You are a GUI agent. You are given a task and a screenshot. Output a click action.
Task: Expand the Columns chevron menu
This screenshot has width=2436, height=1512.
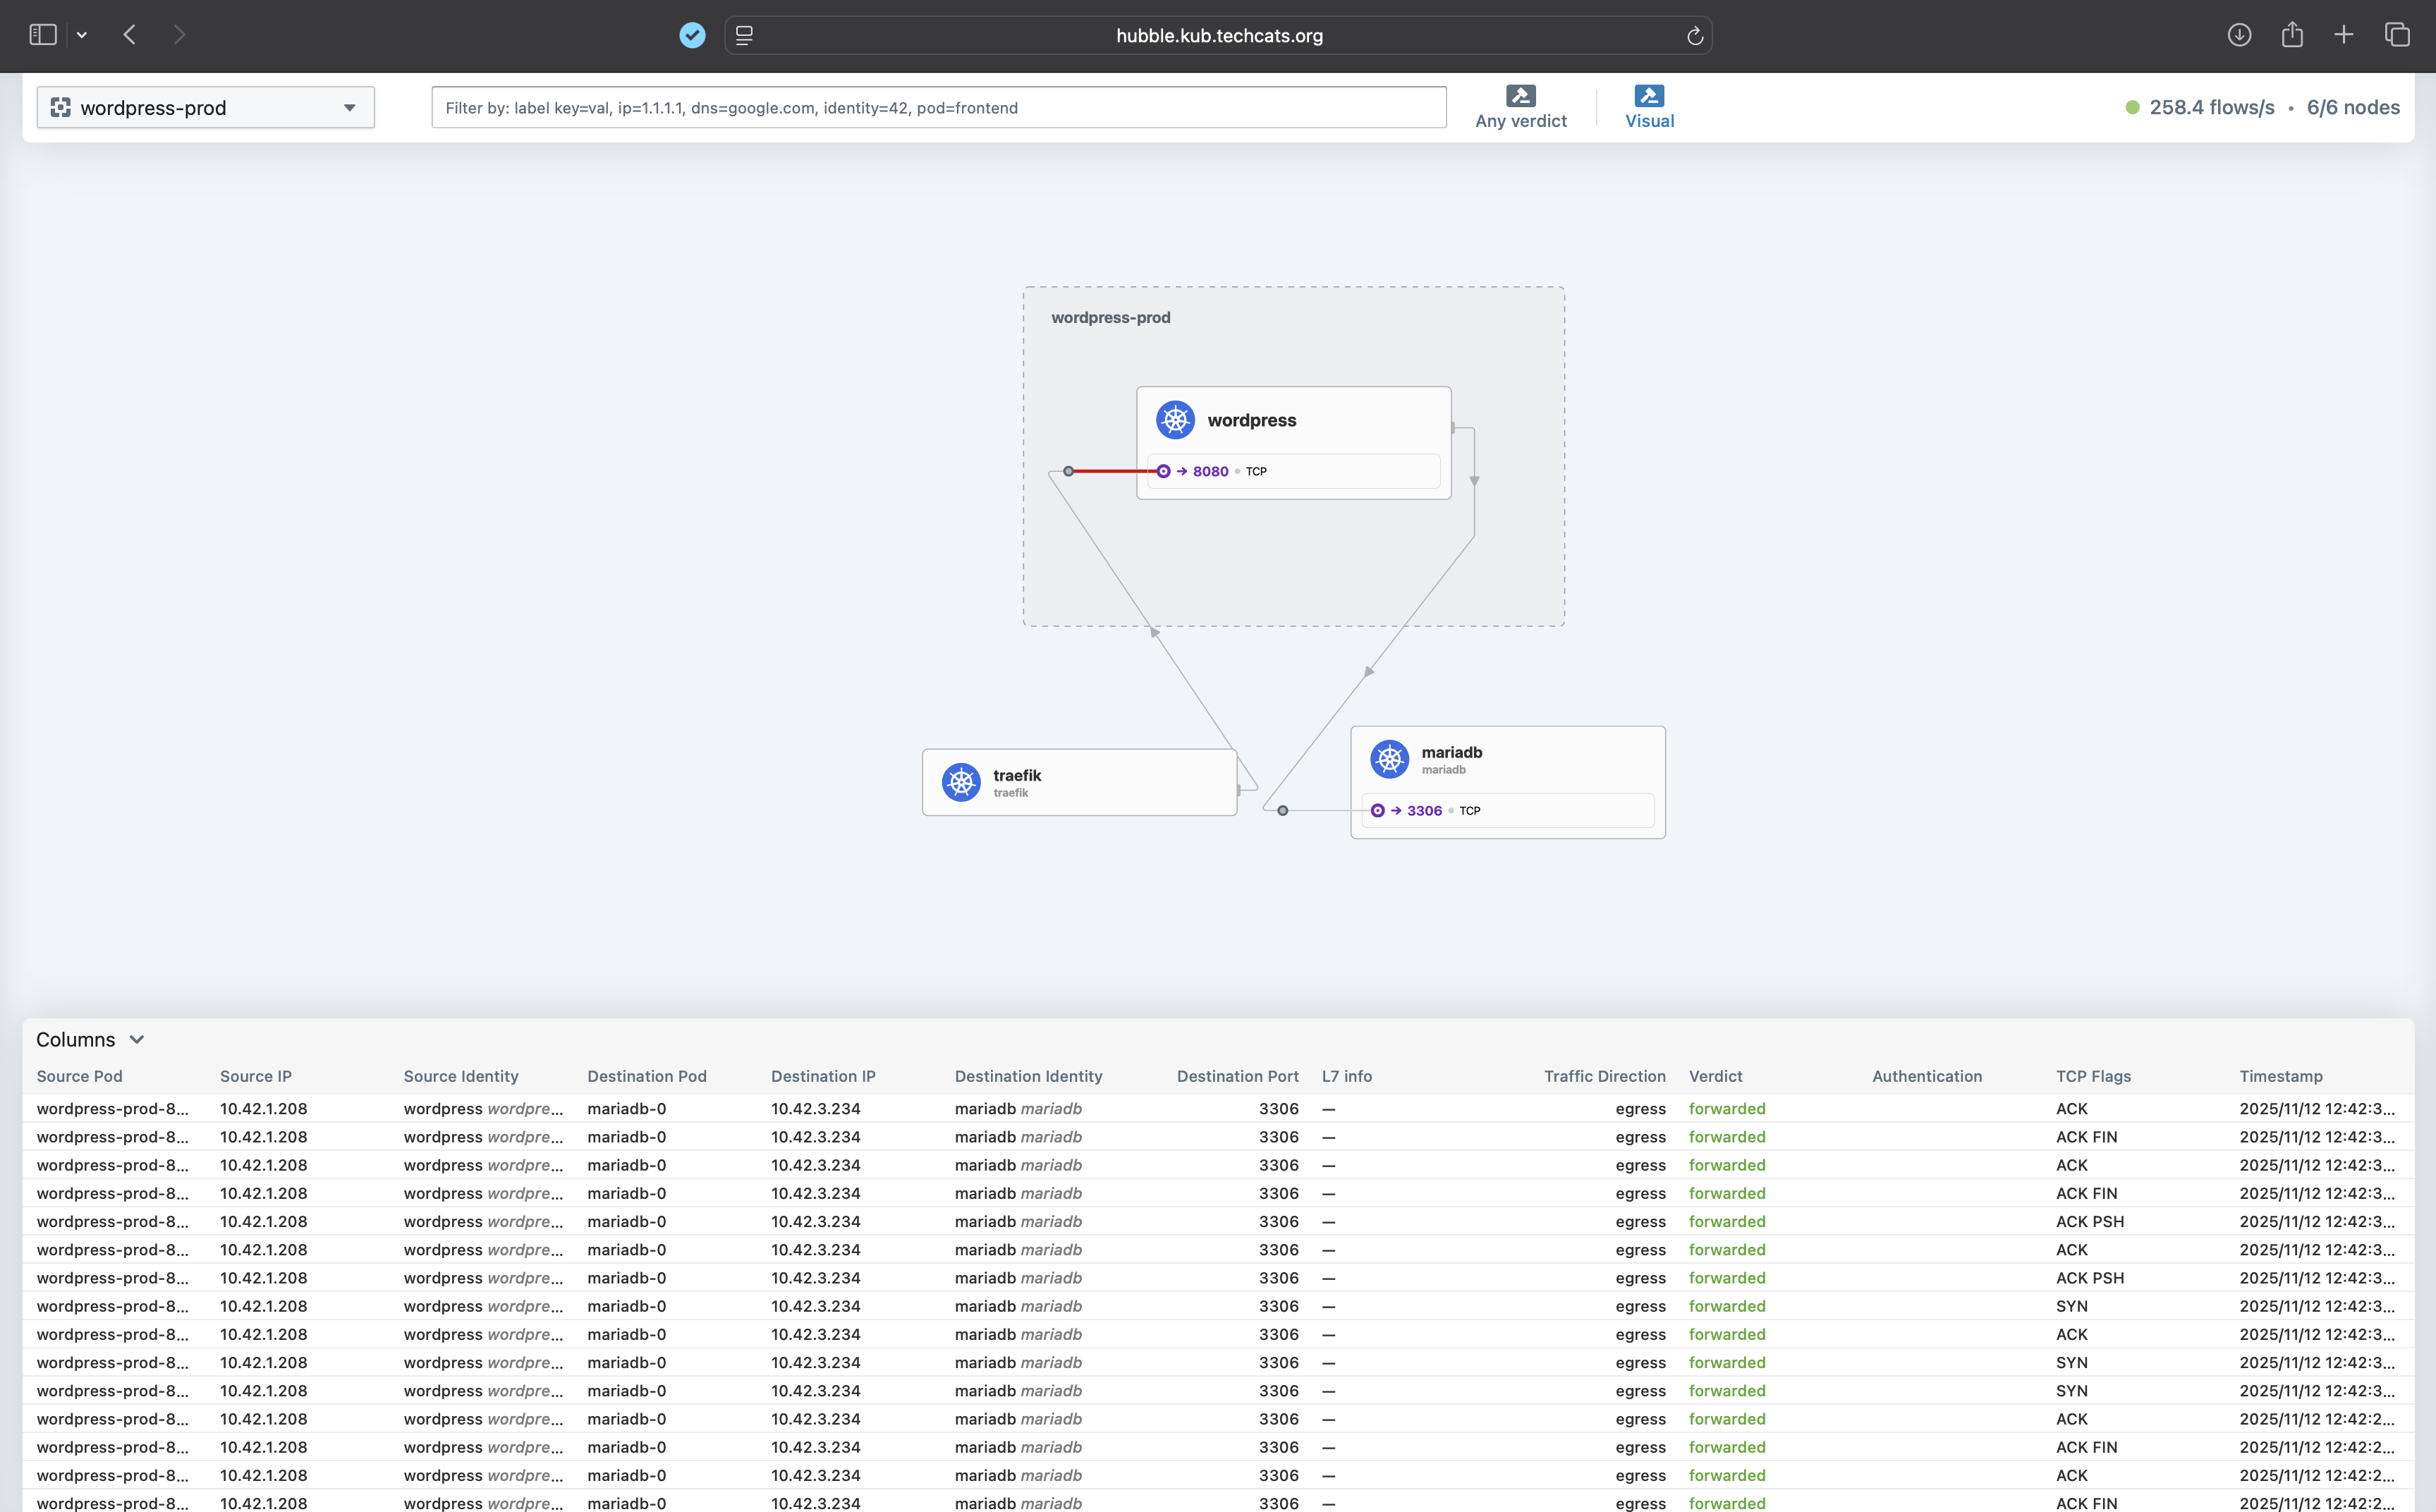(x=137, y=1040)
